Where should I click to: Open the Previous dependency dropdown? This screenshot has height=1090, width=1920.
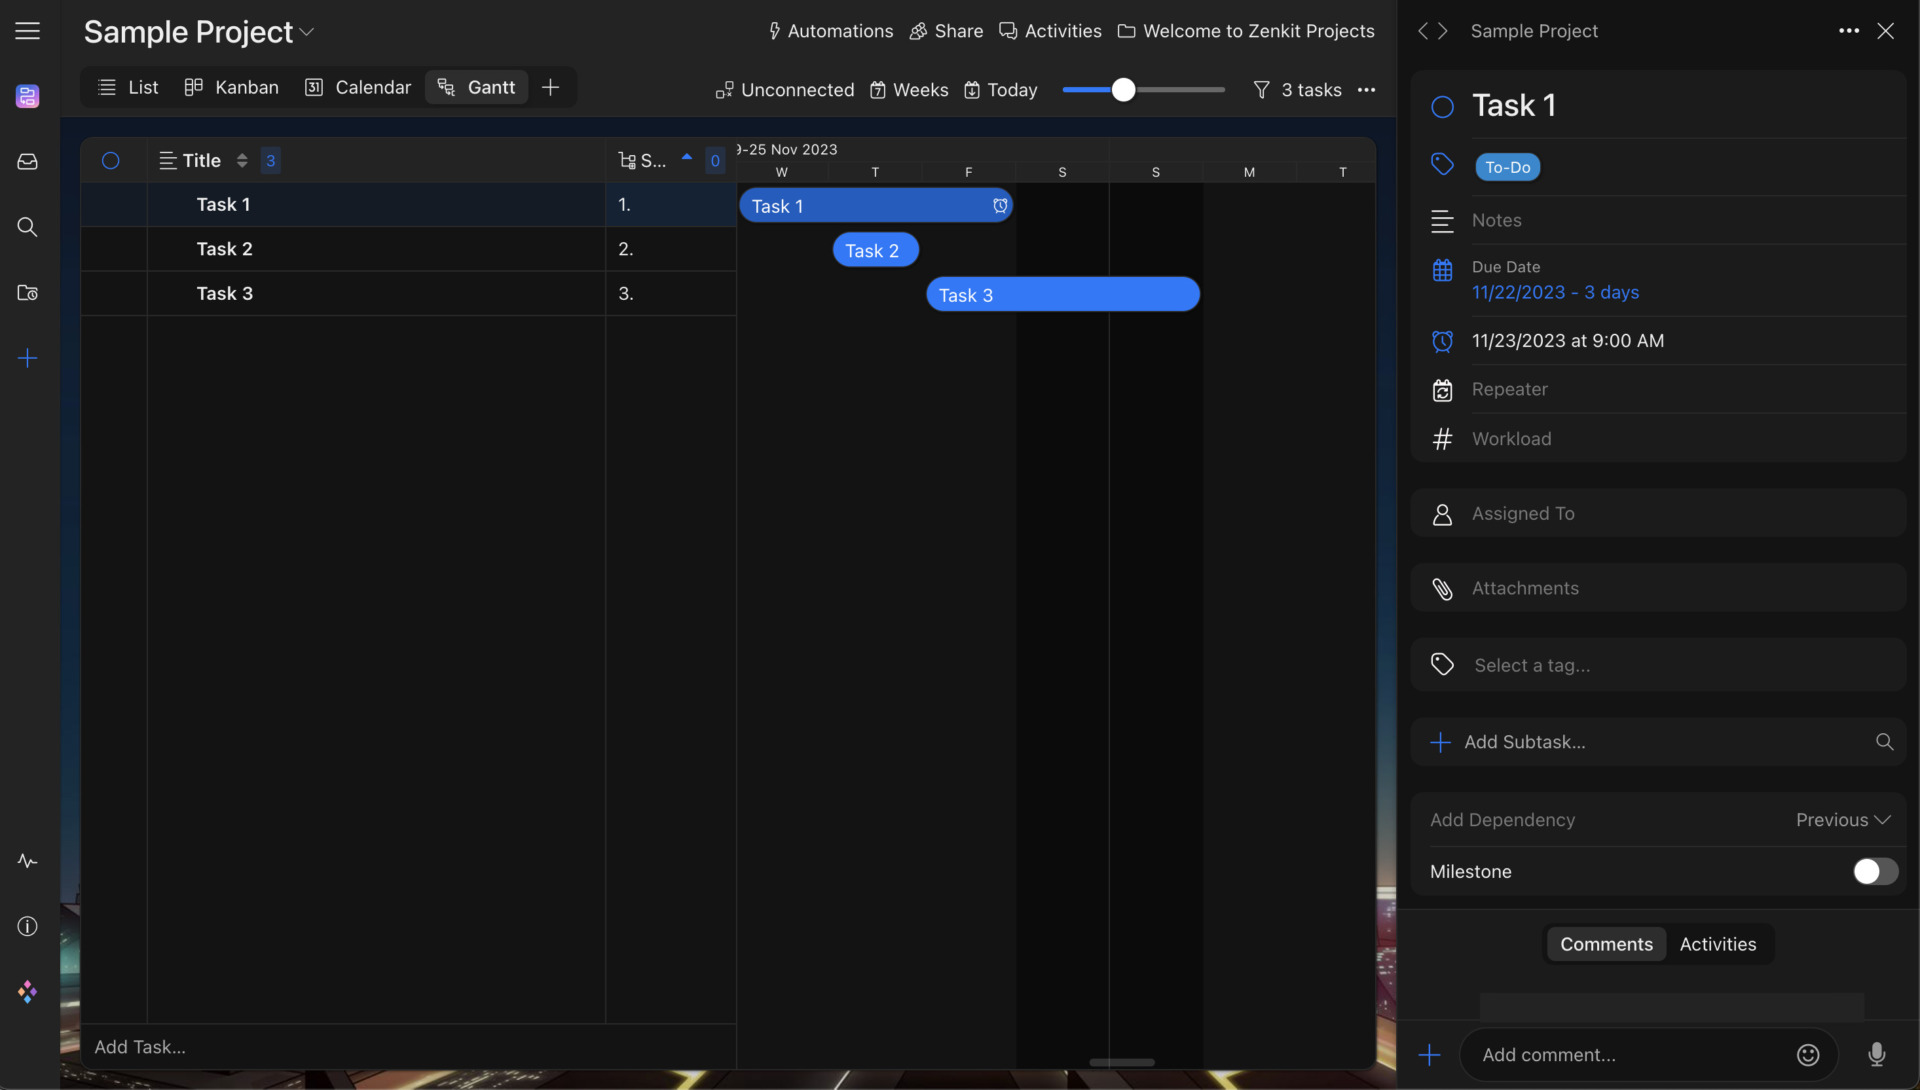(x=1842, y=820)
